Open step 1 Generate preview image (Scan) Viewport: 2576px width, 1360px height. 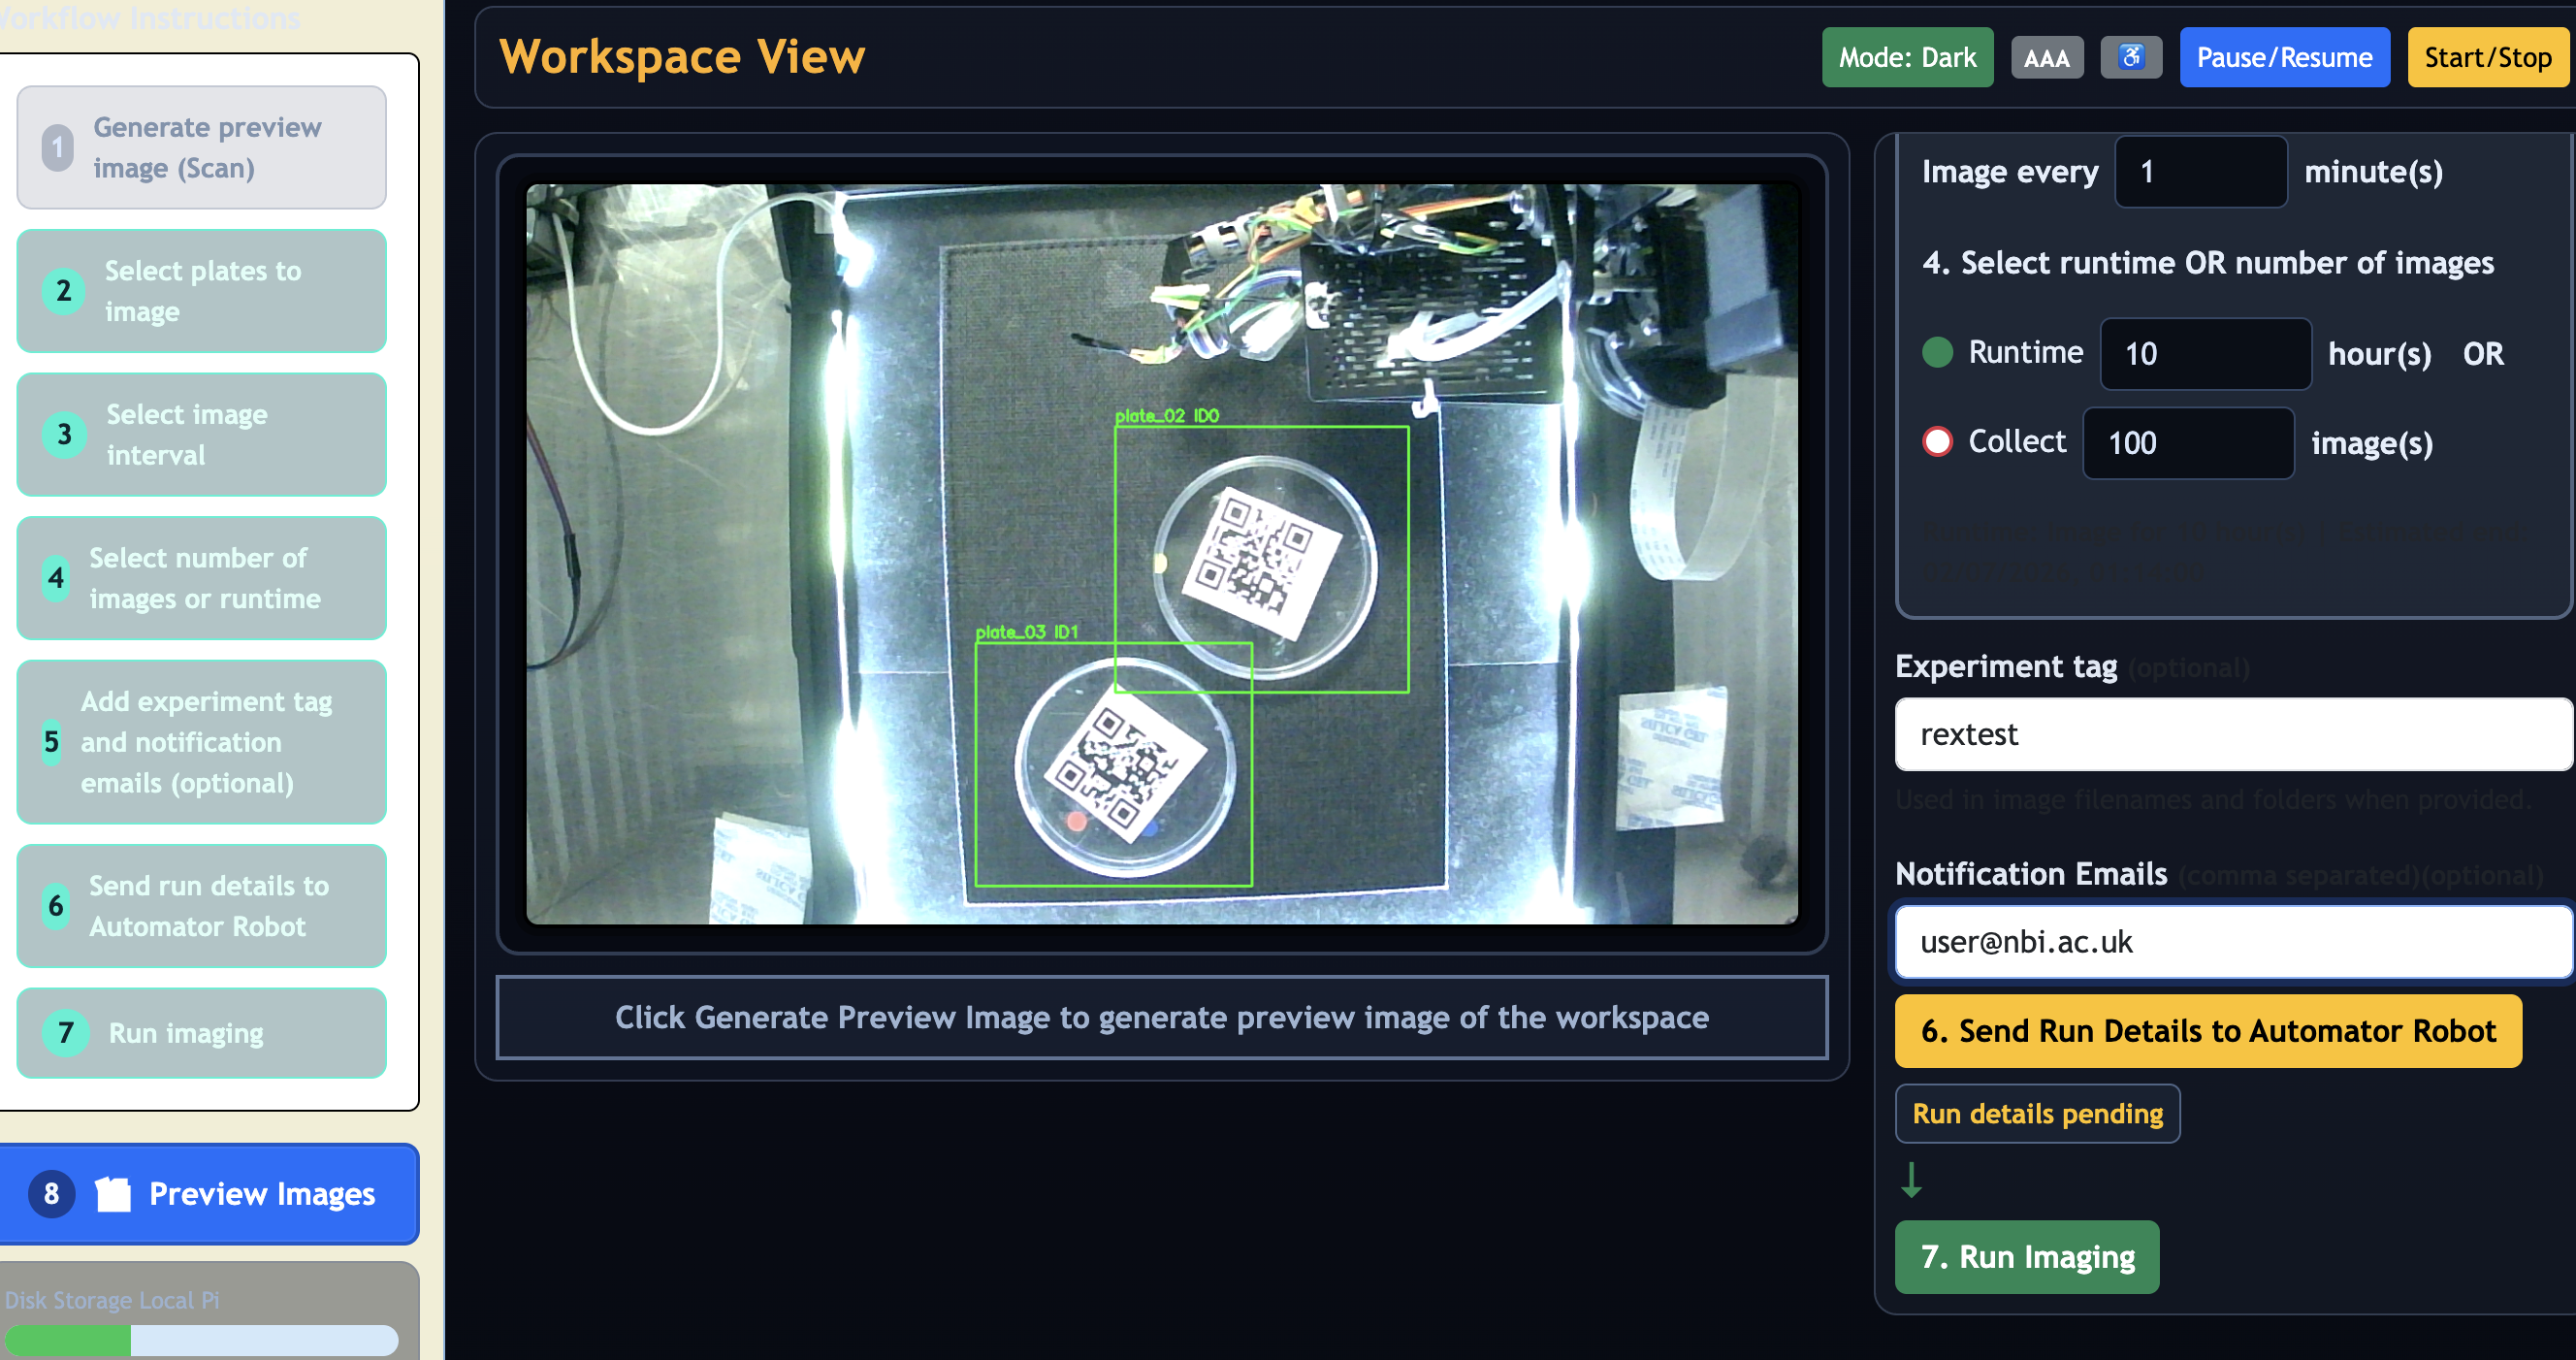tap(202, 147)
